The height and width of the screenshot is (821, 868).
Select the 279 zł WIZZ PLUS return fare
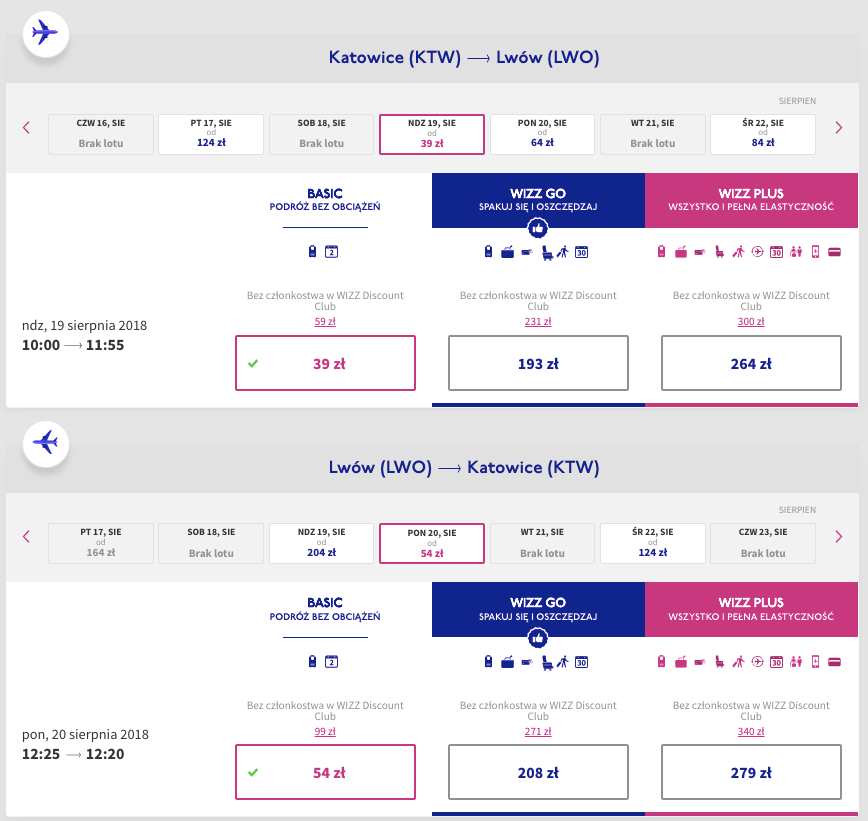751,772
